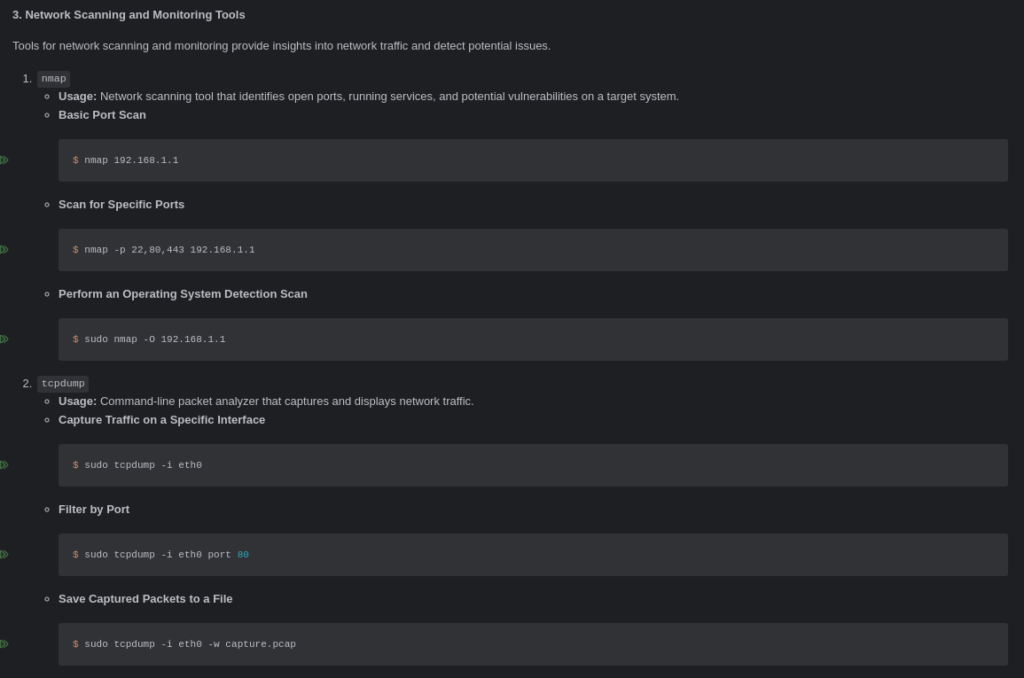The width and height of the screenshot is (1024, 678).
Task: Click inside the capture.pcap code block
Action: coord(533,644)
